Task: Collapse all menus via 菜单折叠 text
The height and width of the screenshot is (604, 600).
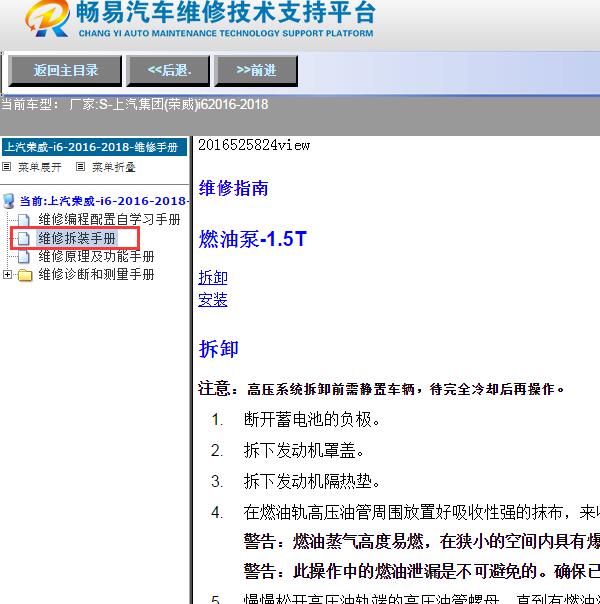Action: point(114,167)
